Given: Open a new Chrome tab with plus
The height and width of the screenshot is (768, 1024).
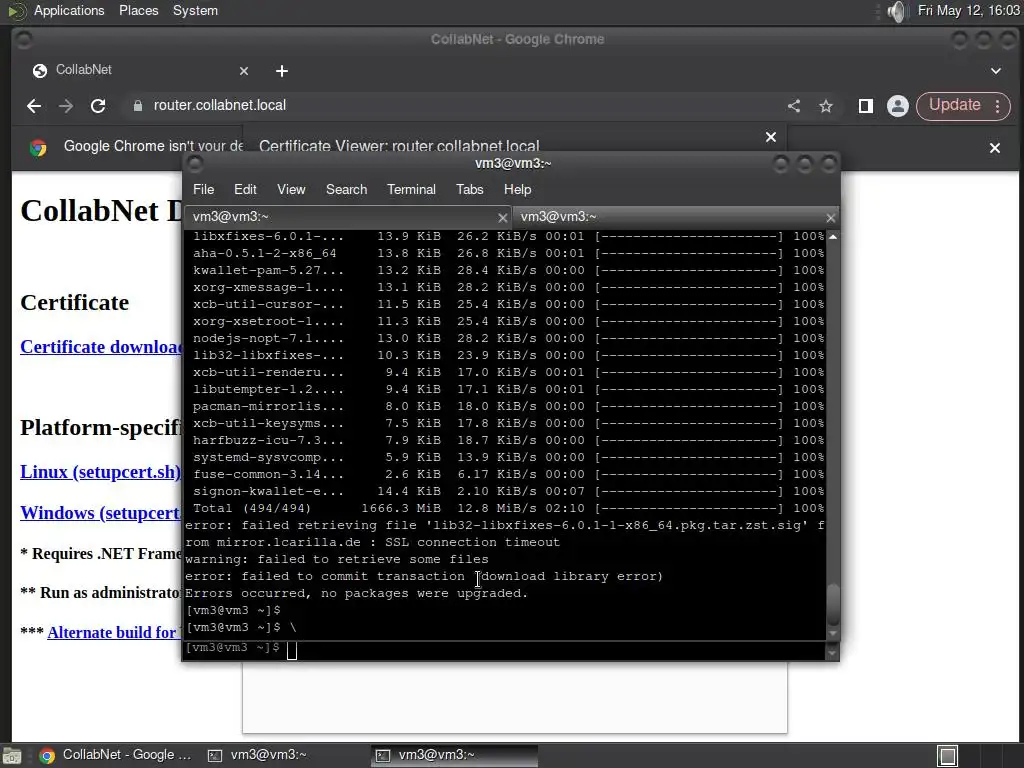Looking at the screenshot, I should pos(281,71).
